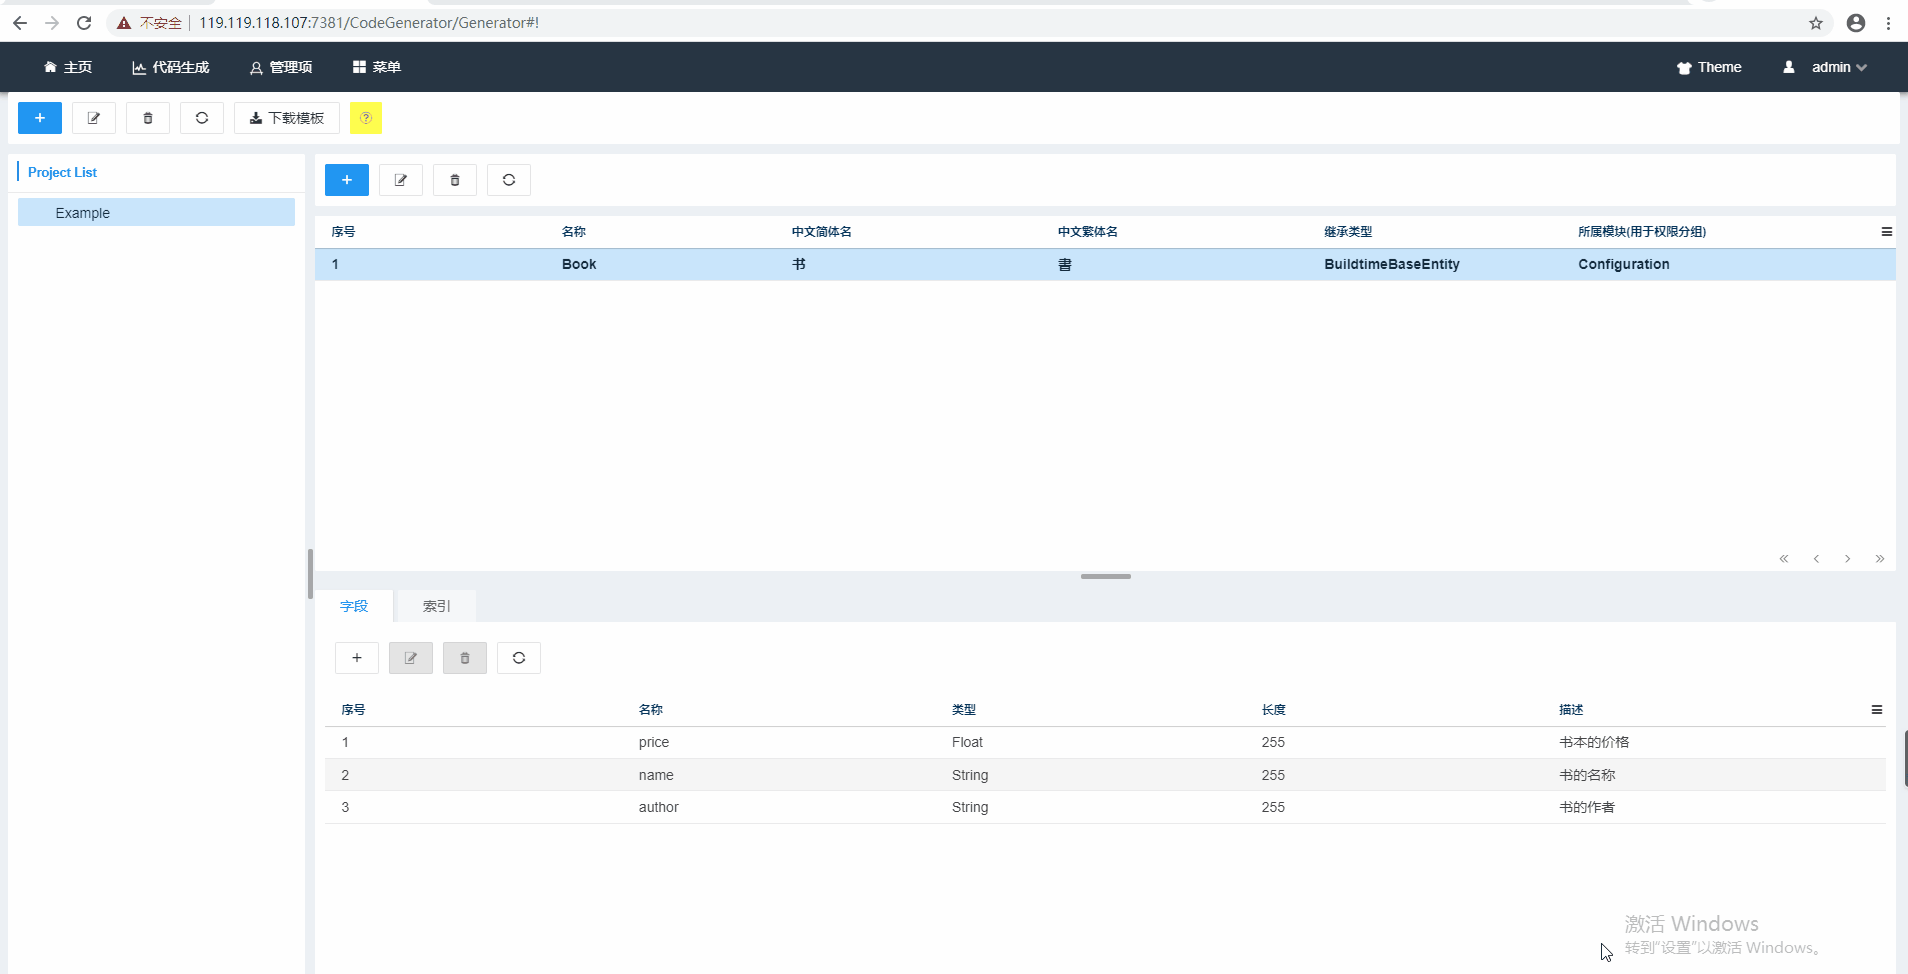Image resolution: width=1908 pixels, height=974 pixels.
Task: Switch to the 索引 tab
Action: pyautogui.click(x=436, y=606)
